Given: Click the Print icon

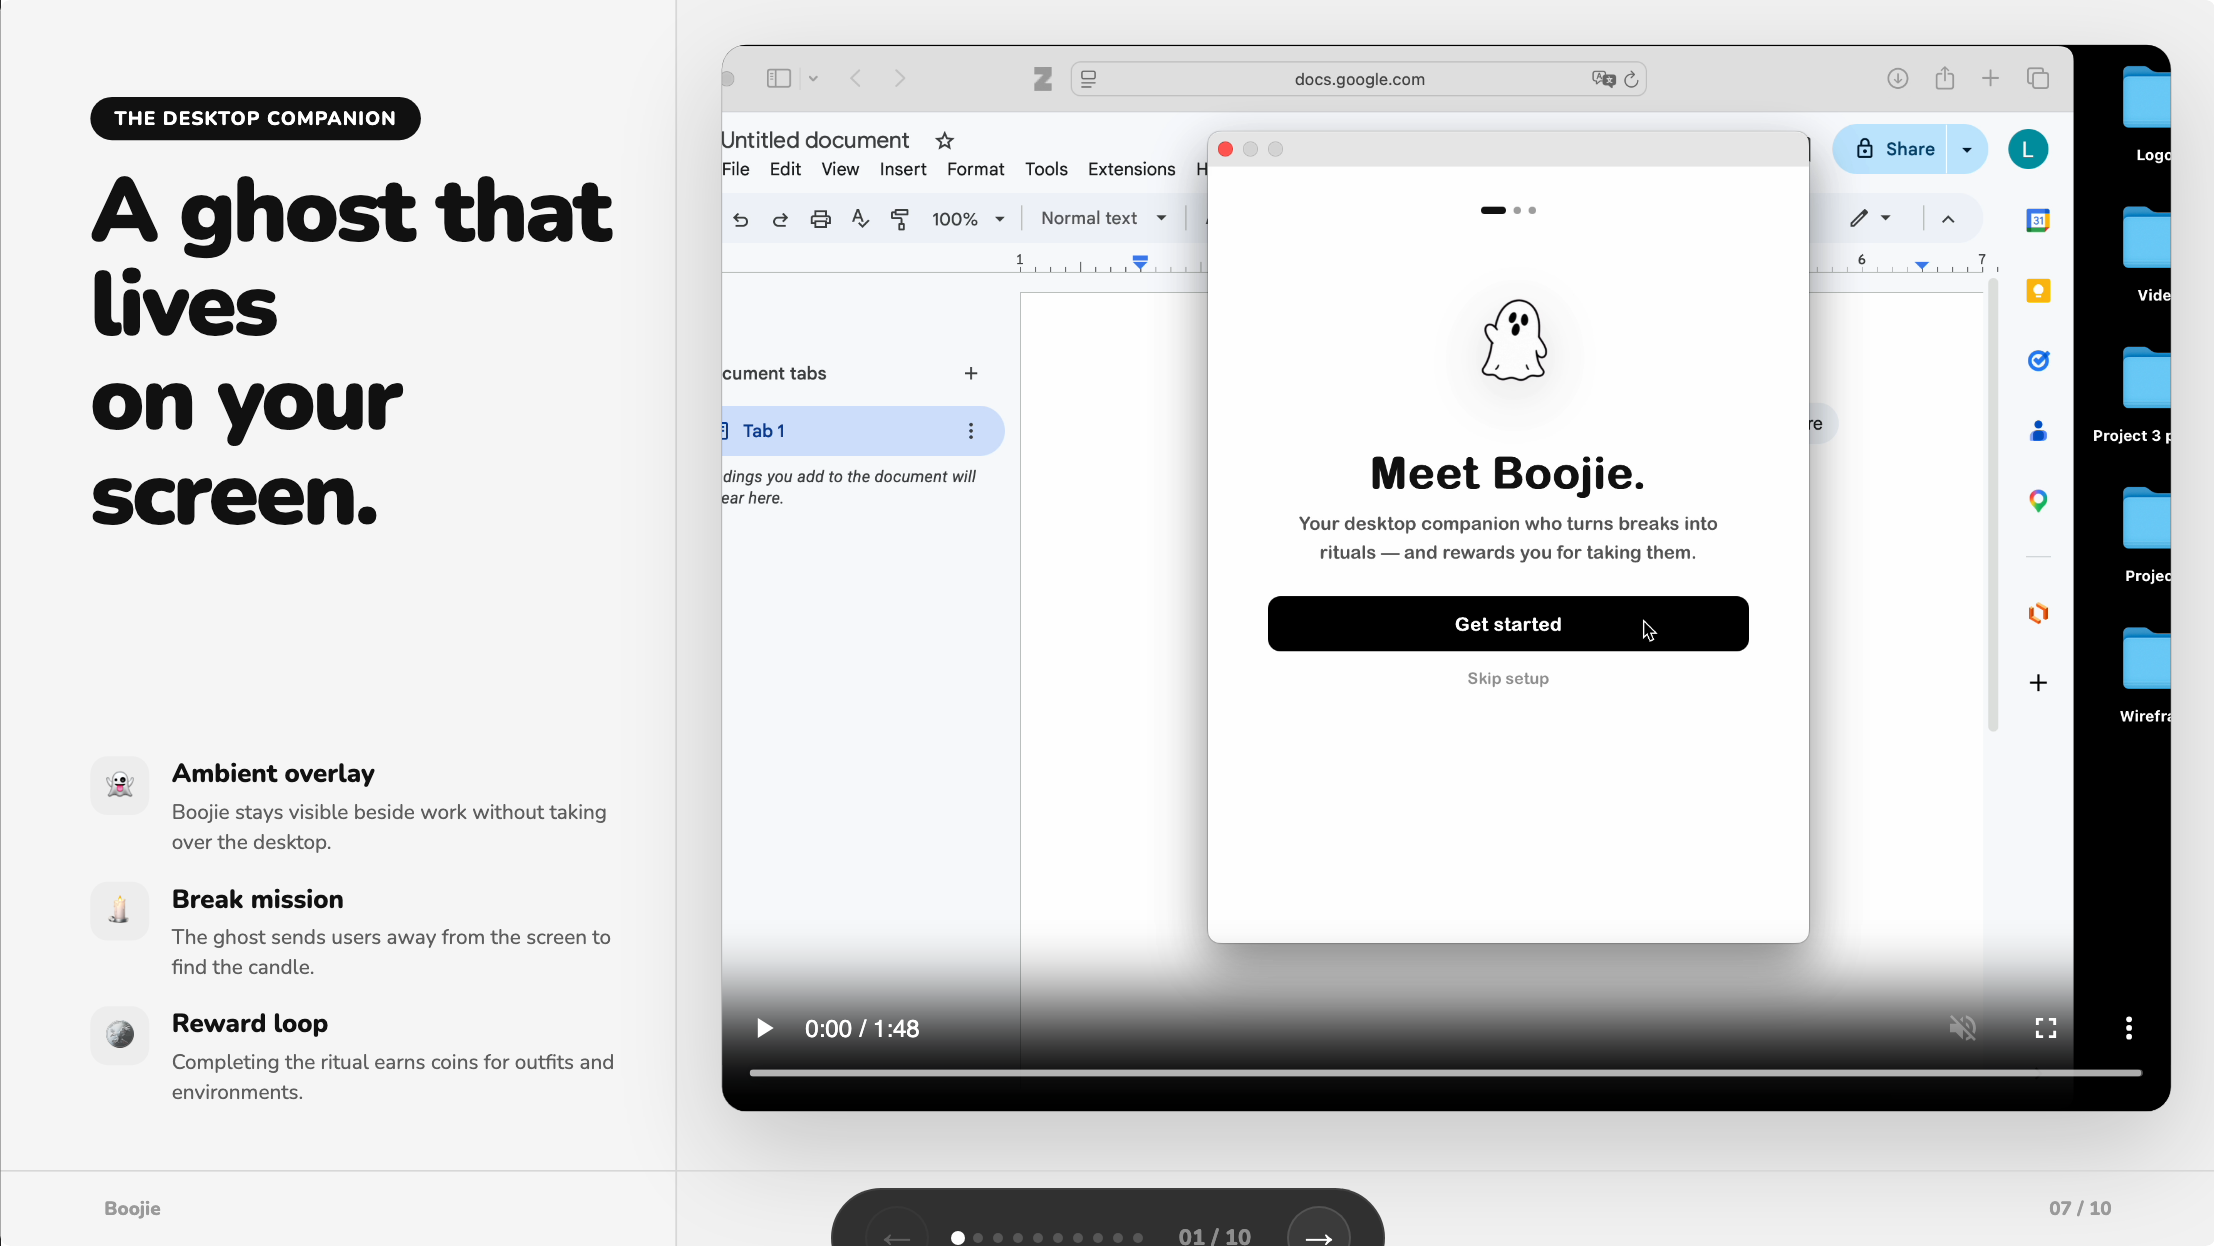Looking at the screenshot, I should (x=820, y=219).
